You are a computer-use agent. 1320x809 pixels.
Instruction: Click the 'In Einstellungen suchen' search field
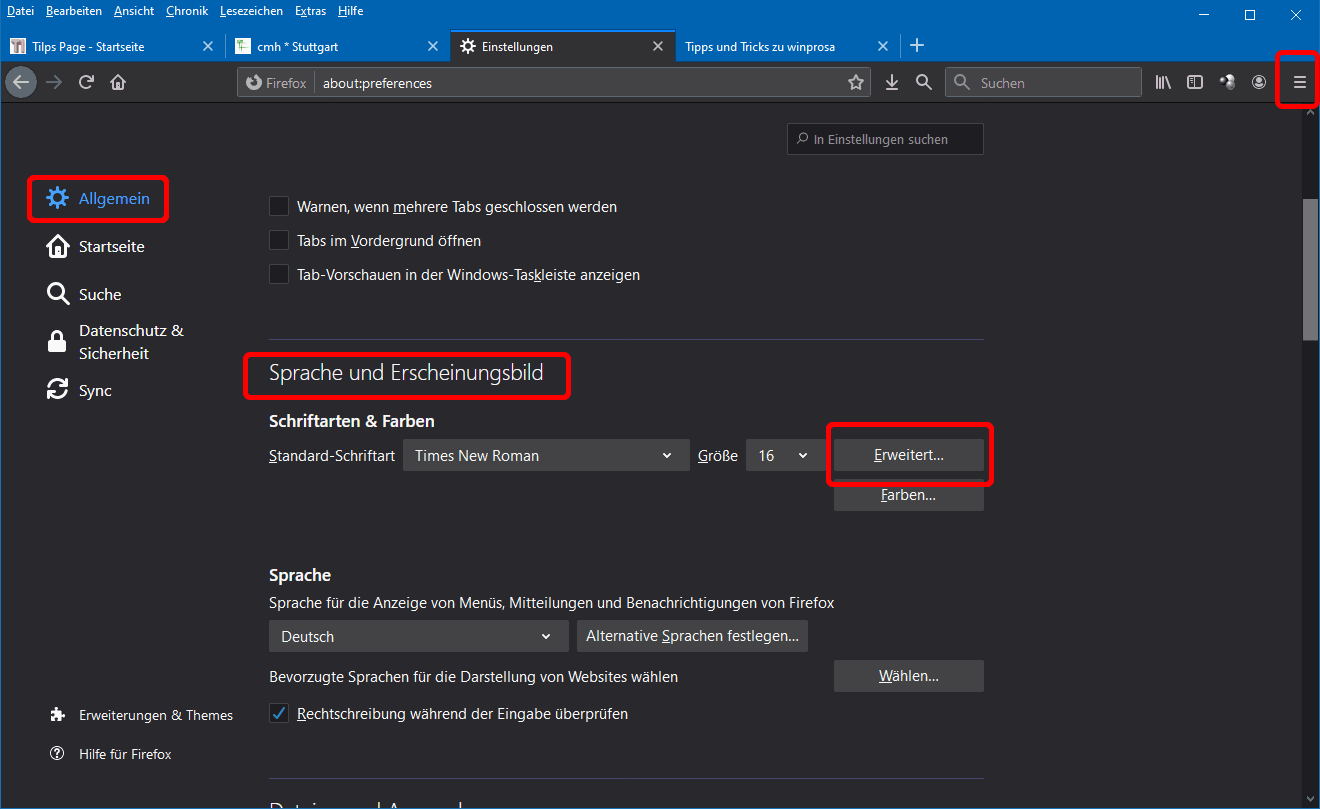point(885,140)
